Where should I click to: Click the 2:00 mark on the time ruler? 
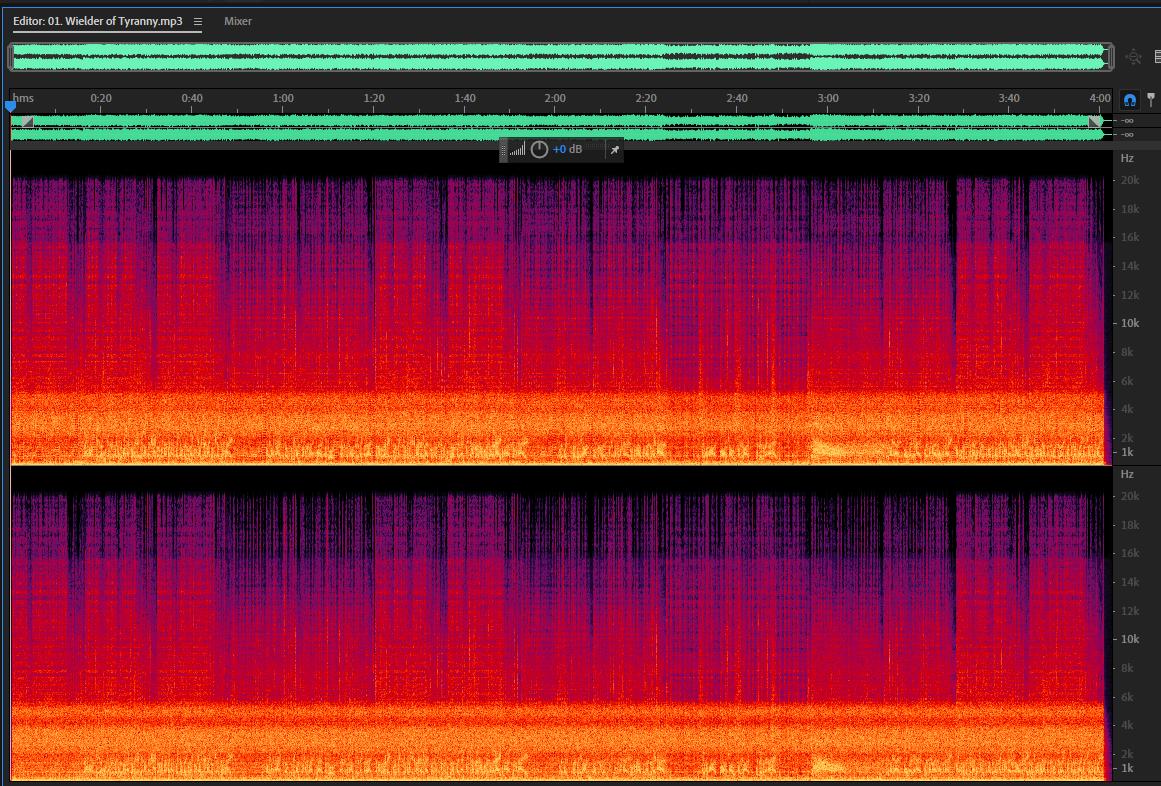pos(555,98)
